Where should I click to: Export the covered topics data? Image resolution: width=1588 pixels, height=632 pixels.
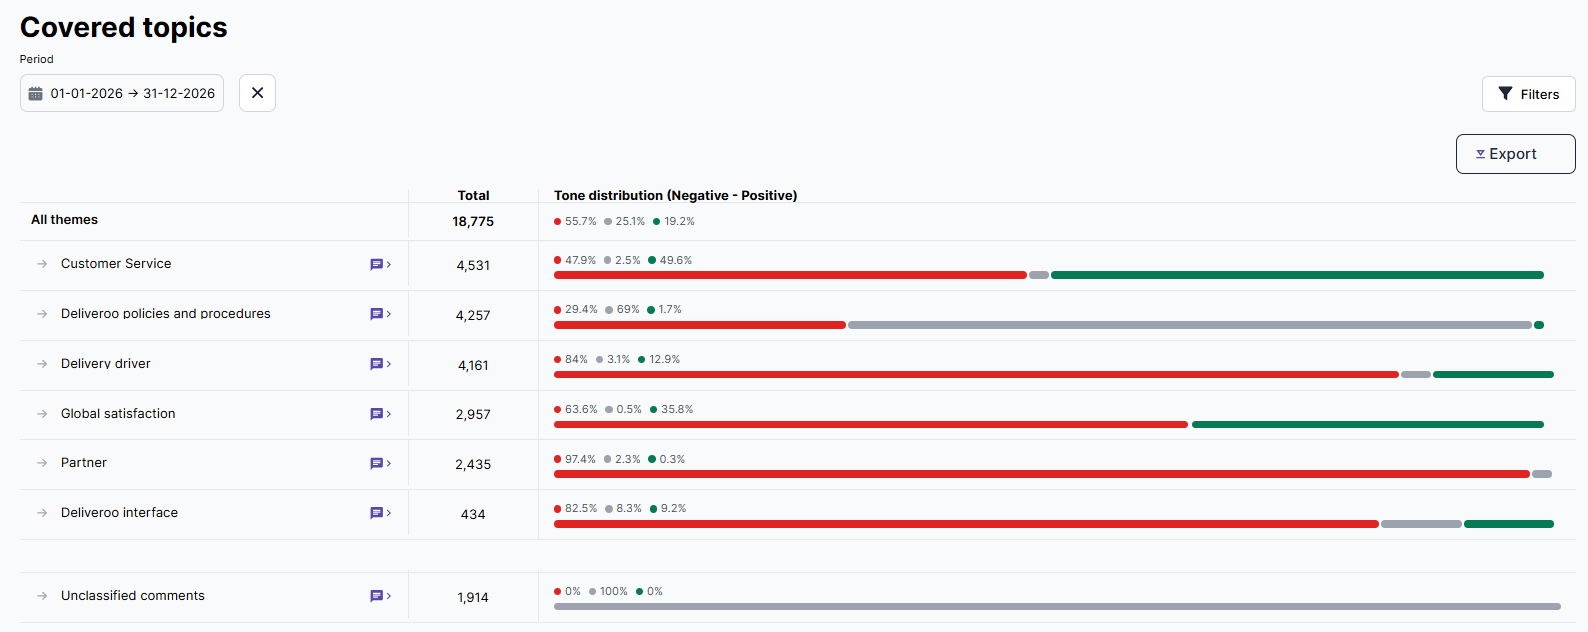(1515, 154)
